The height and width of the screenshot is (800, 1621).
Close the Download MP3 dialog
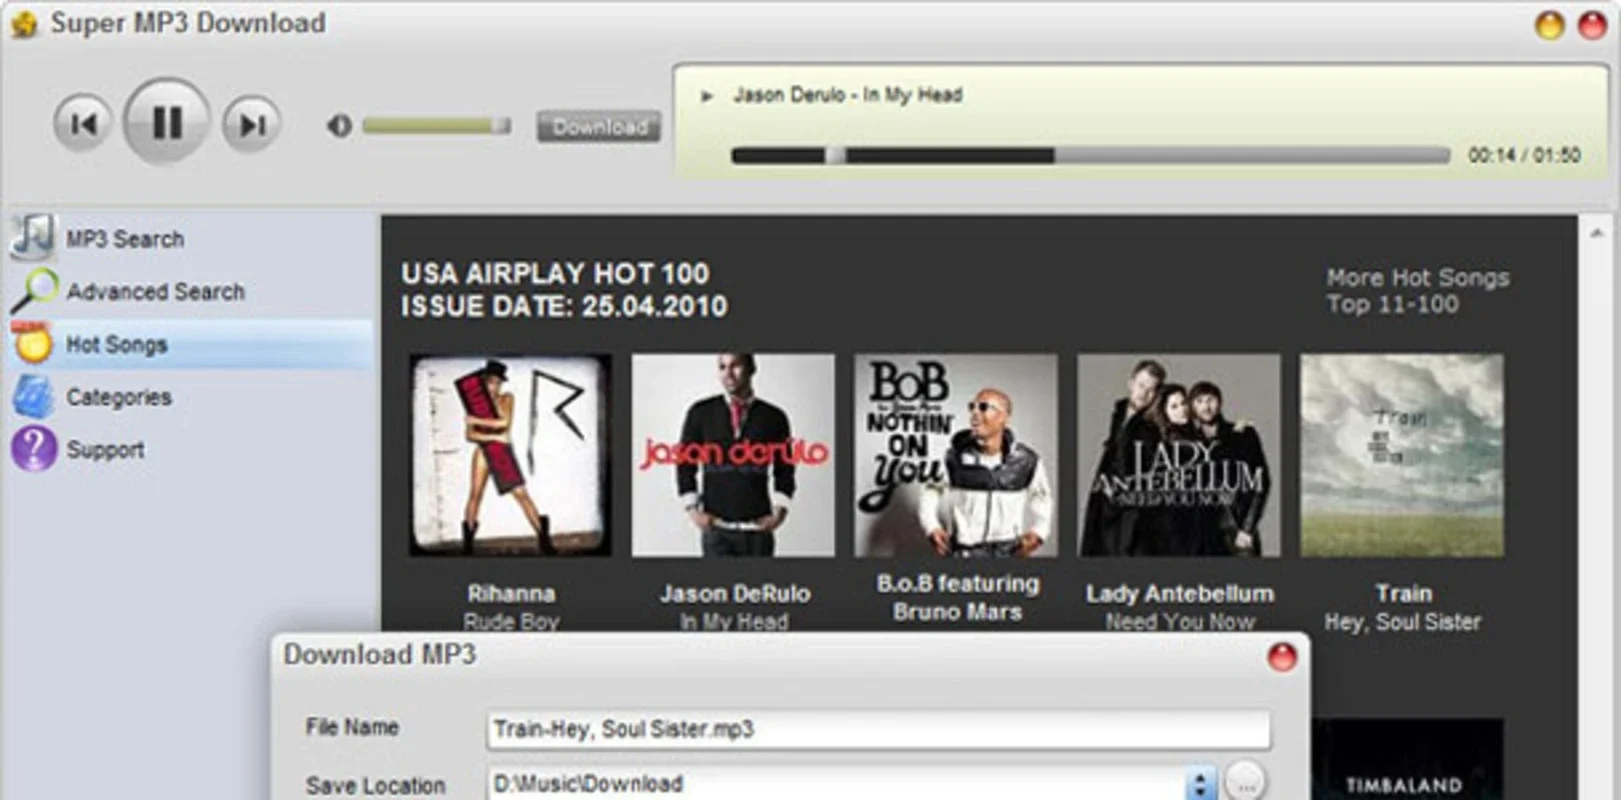1282,657
